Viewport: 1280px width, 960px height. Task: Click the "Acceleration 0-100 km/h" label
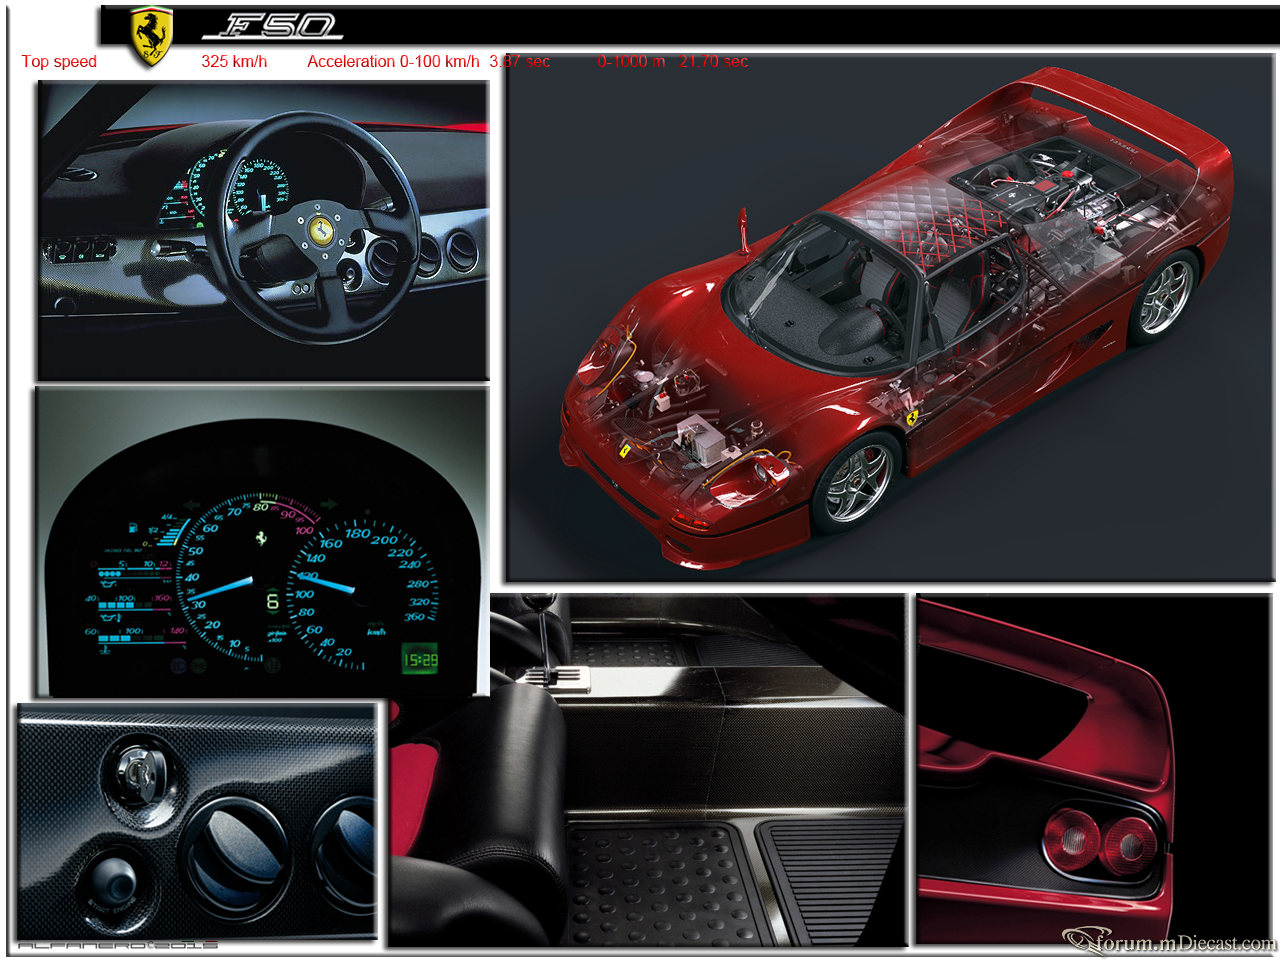393,61
